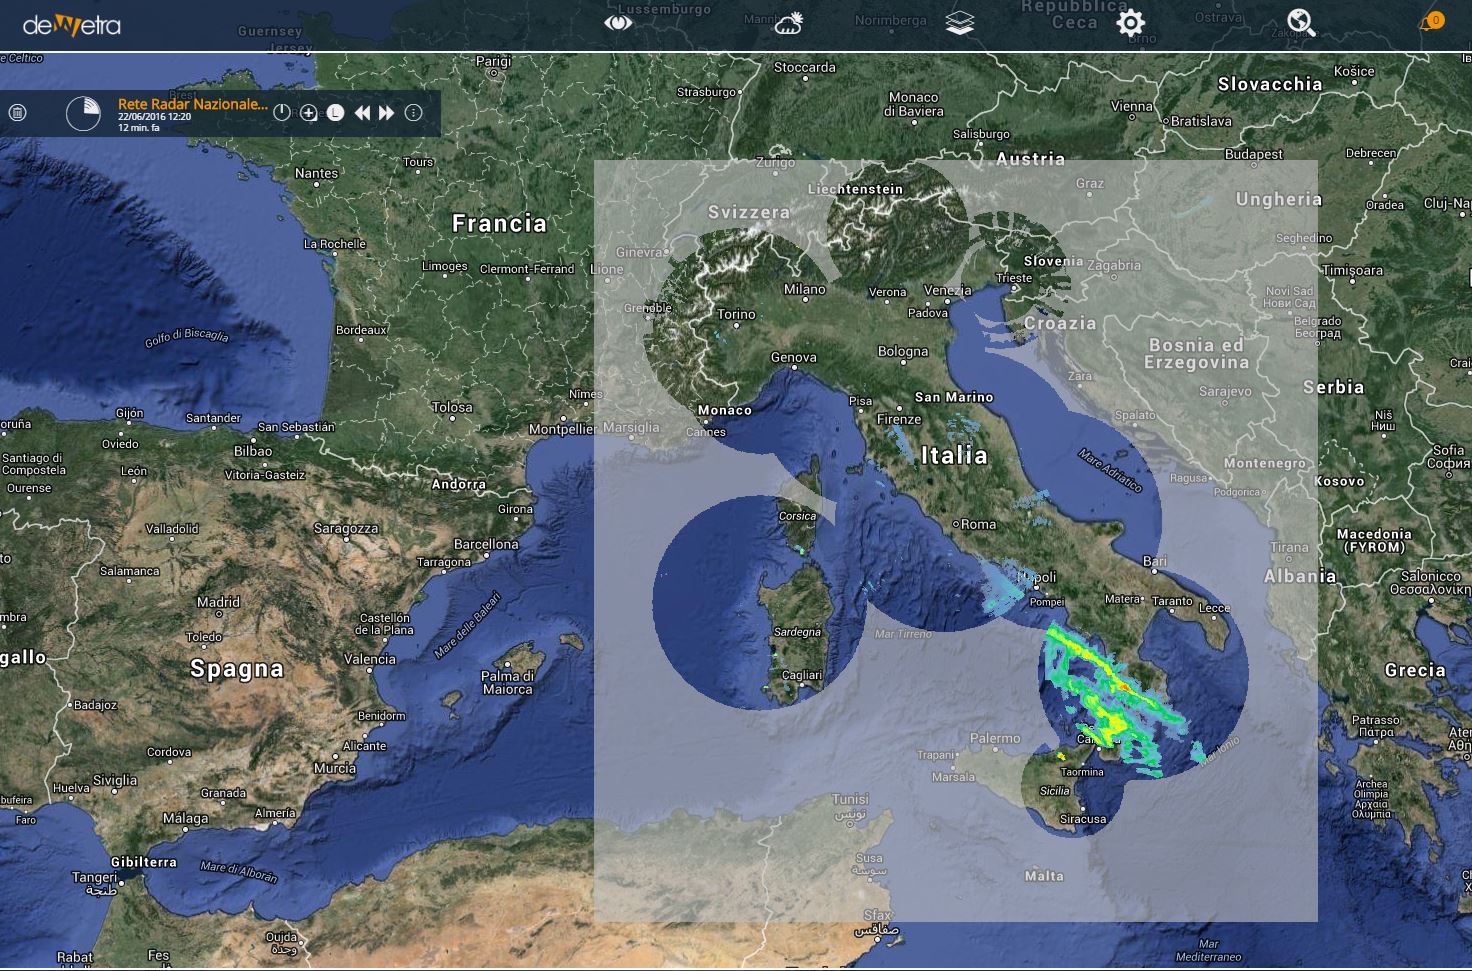Step radar time backward
1472x971 pixels.
(362, 113)
